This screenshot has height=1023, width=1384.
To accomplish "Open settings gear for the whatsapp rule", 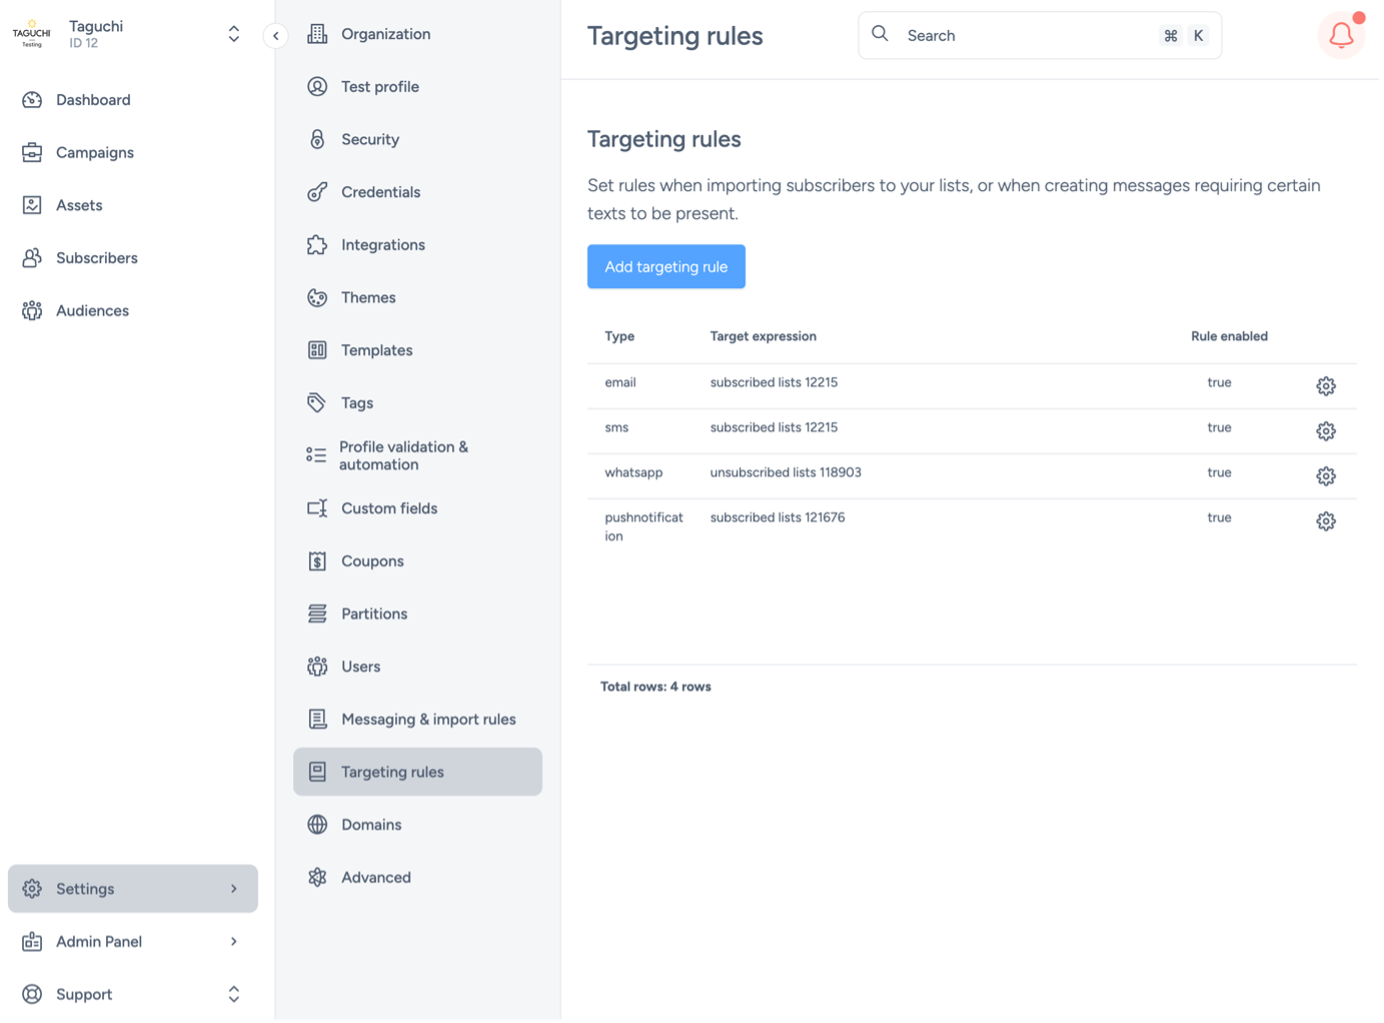I will pos(1326,476).
